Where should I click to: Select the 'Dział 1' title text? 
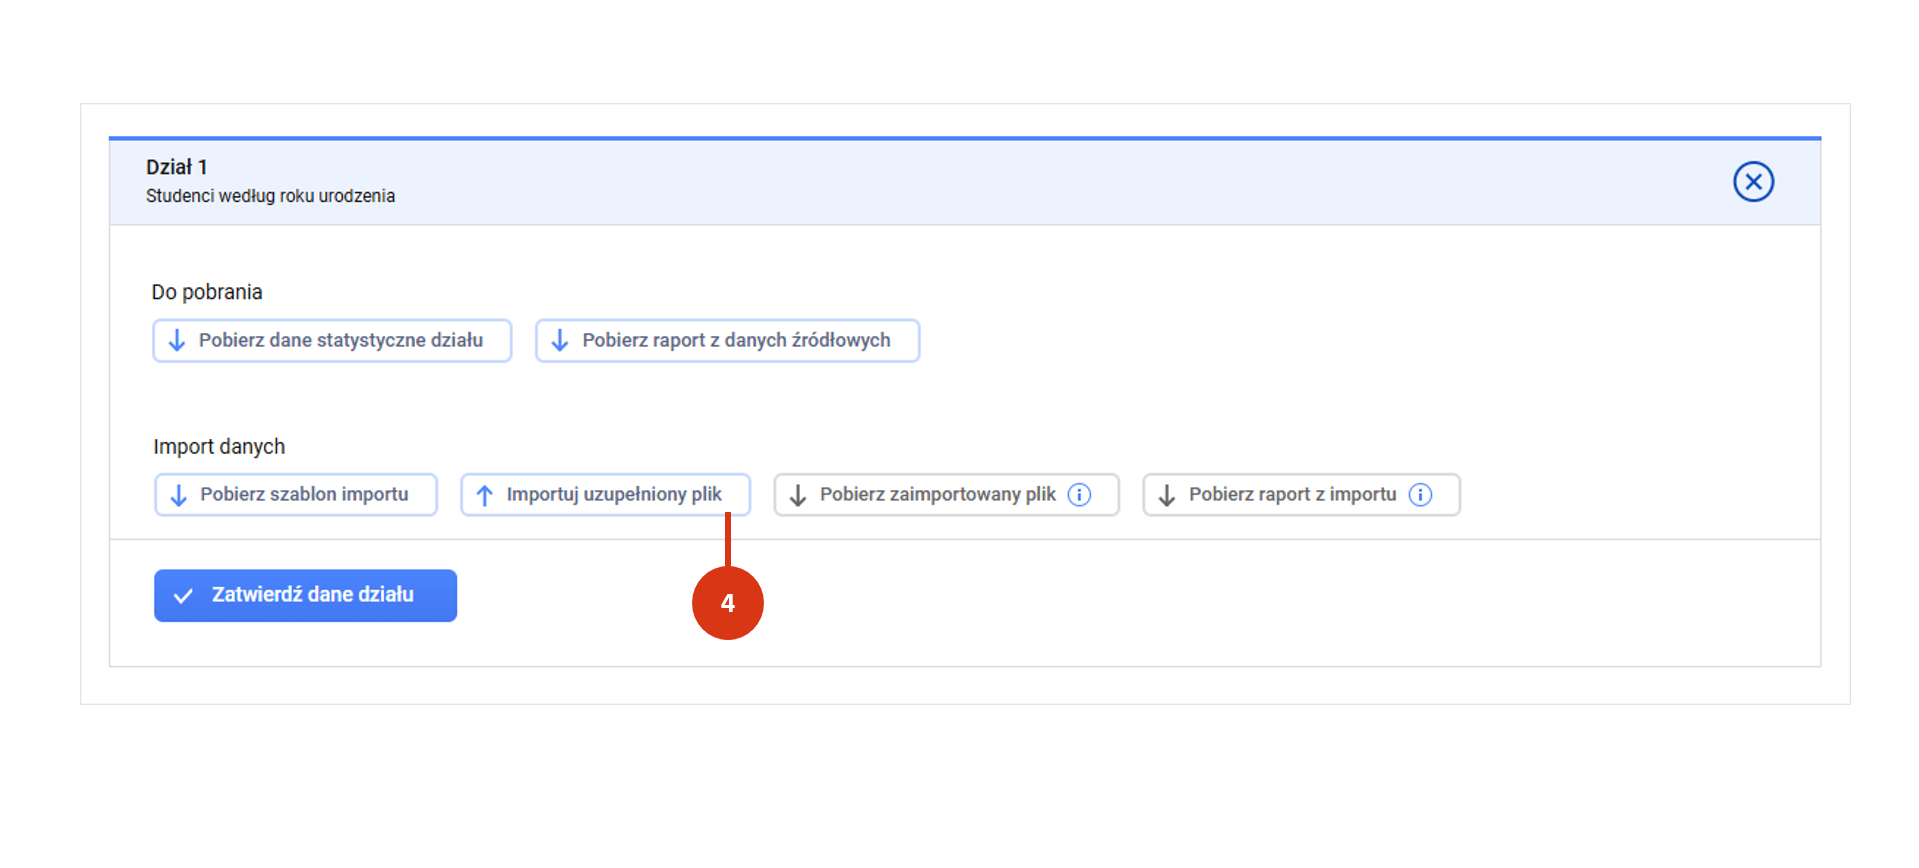177,167
